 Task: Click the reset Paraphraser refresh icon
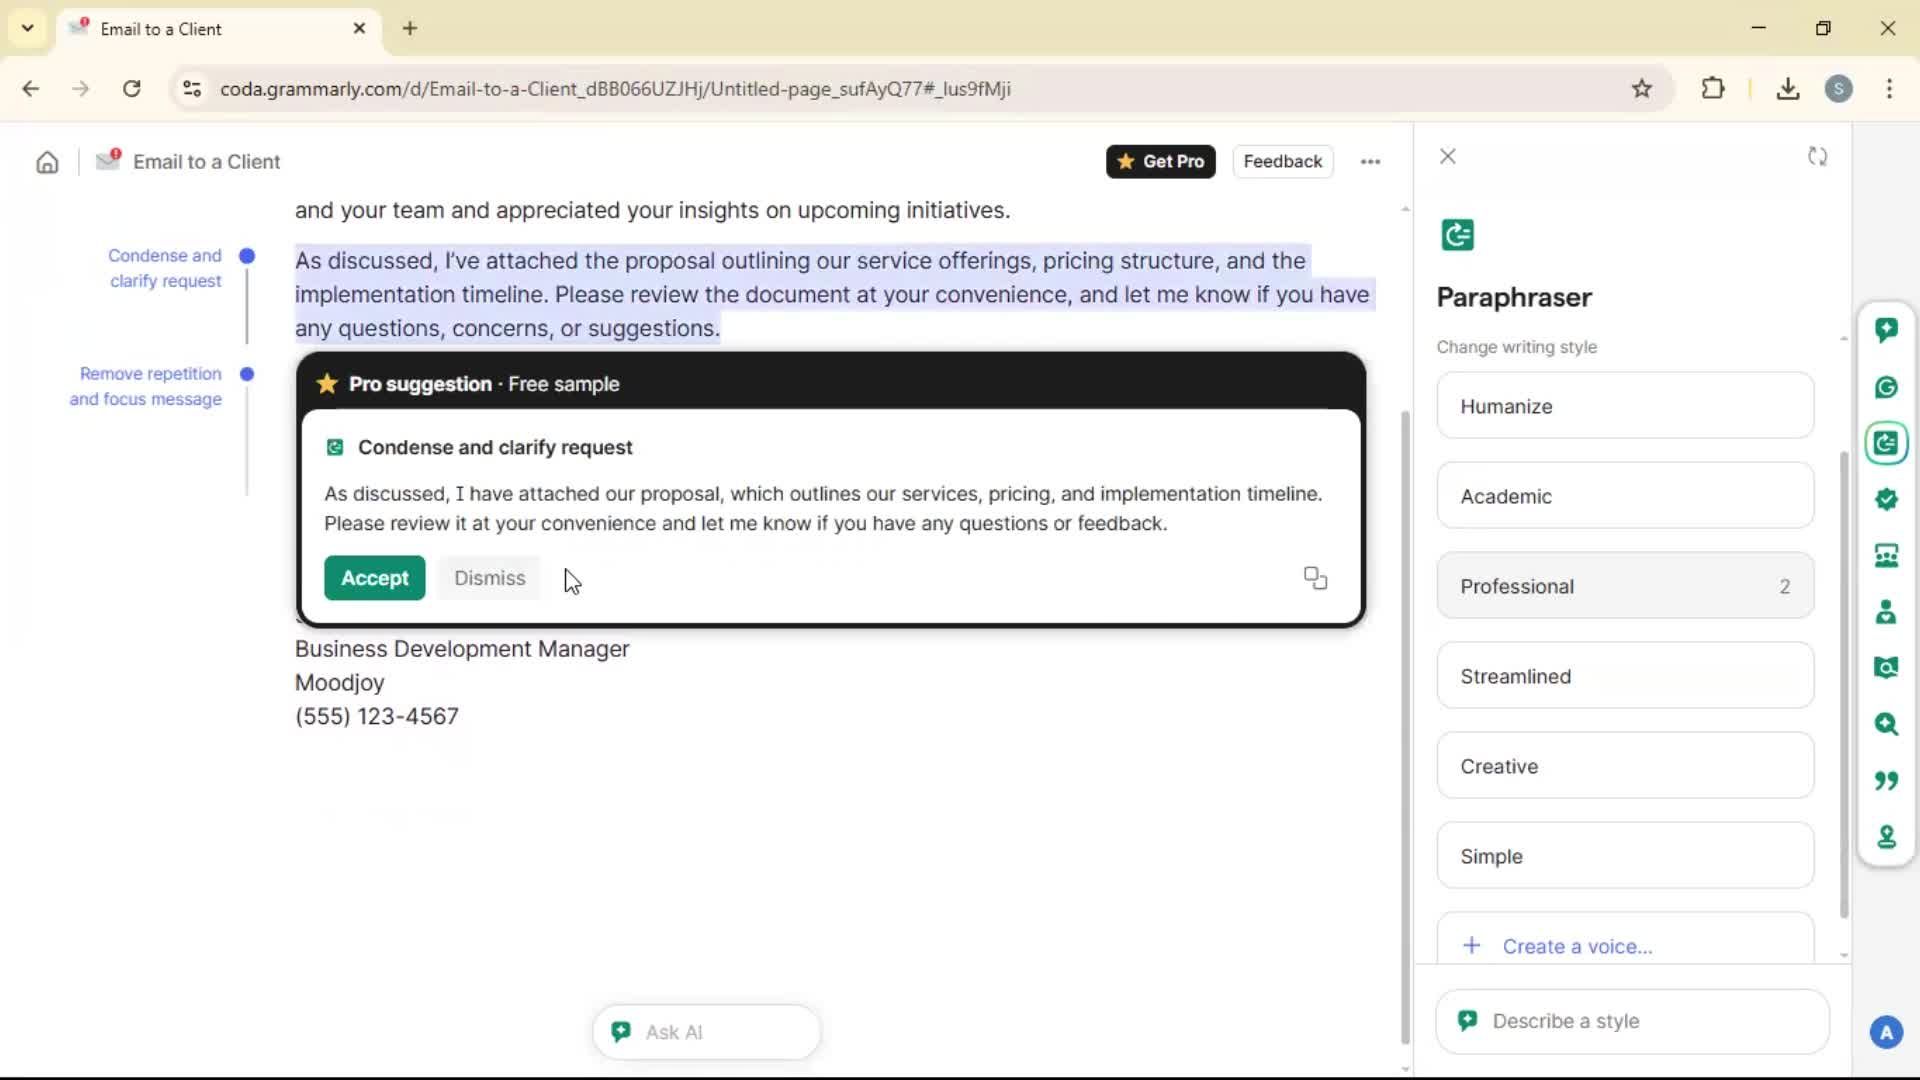(x=1817, y=157)
